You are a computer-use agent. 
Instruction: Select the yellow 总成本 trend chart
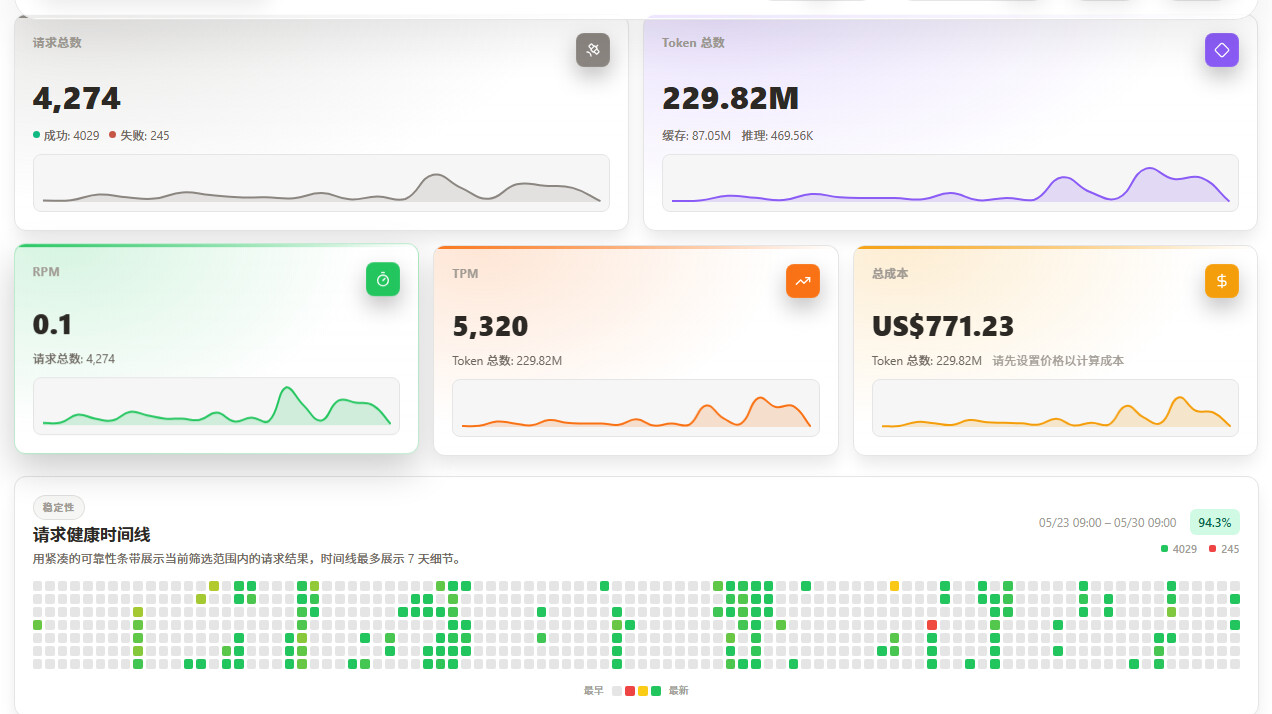pos(1055,408)
